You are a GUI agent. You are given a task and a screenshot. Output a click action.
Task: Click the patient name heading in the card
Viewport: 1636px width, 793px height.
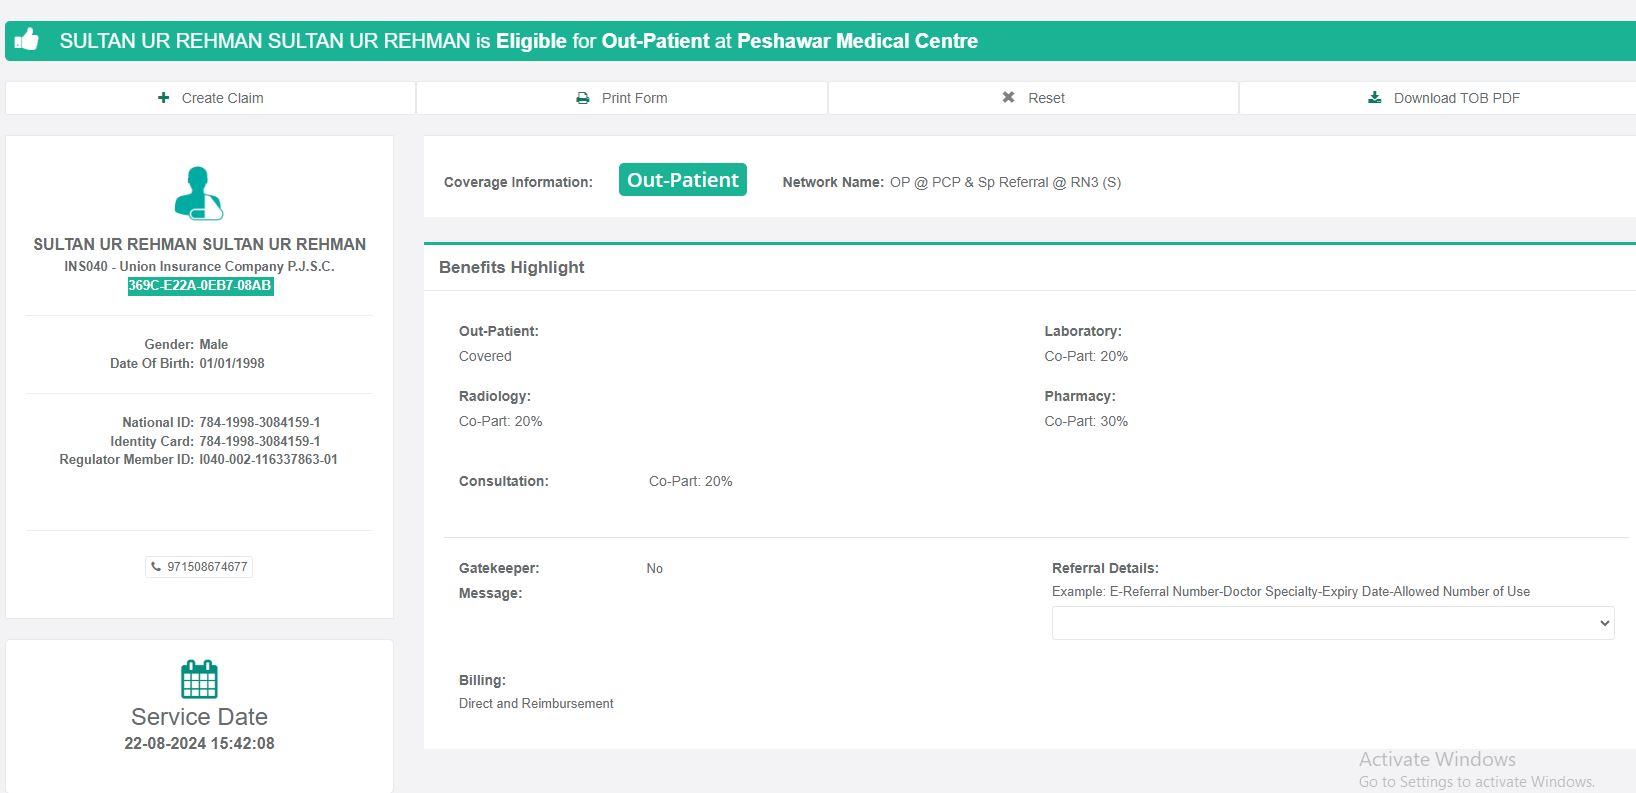tap(199, 244)
